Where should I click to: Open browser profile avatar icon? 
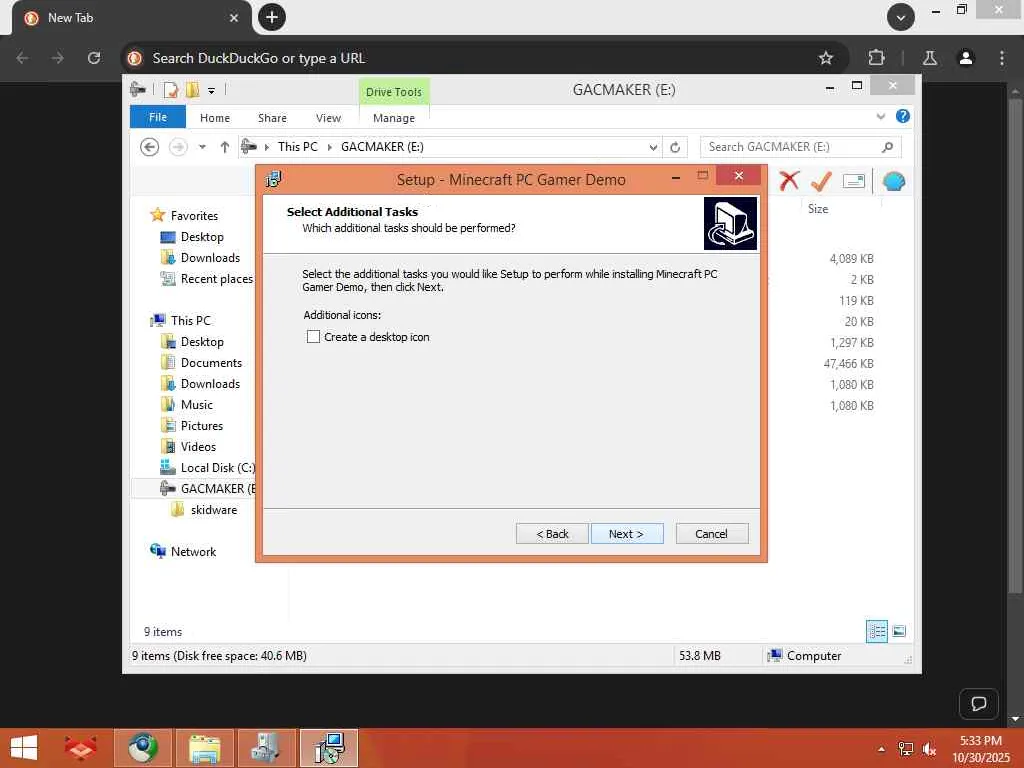pos(965,58)
